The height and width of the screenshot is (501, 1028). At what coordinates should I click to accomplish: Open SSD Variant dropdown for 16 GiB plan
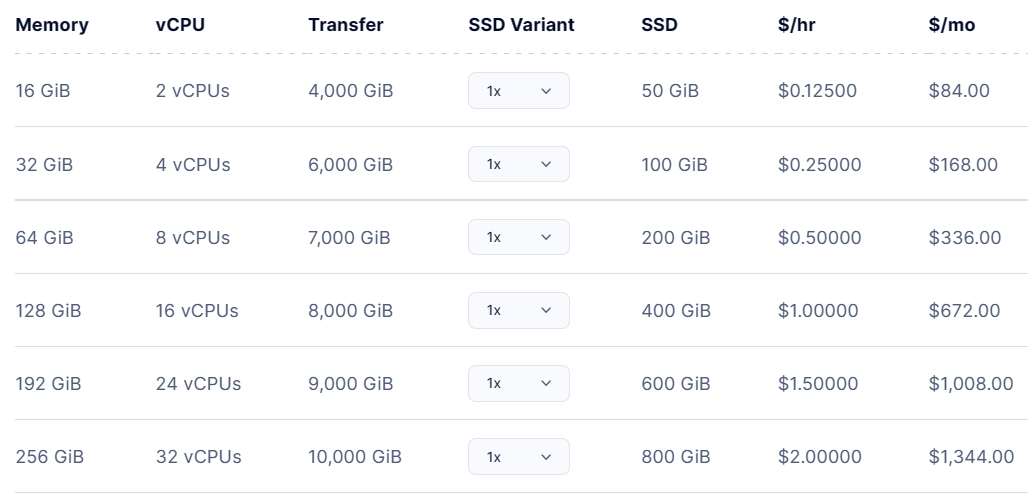[518, 91]
